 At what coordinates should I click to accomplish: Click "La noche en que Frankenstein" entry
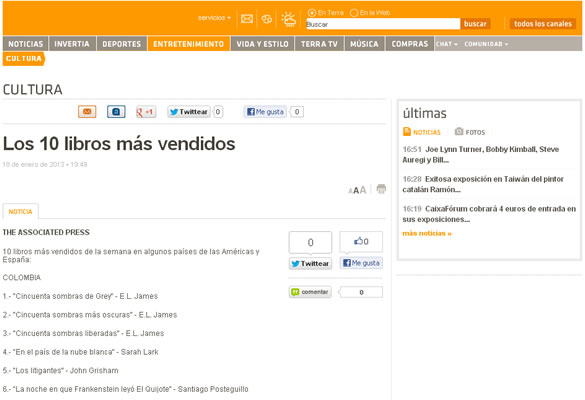pos(125,389)
